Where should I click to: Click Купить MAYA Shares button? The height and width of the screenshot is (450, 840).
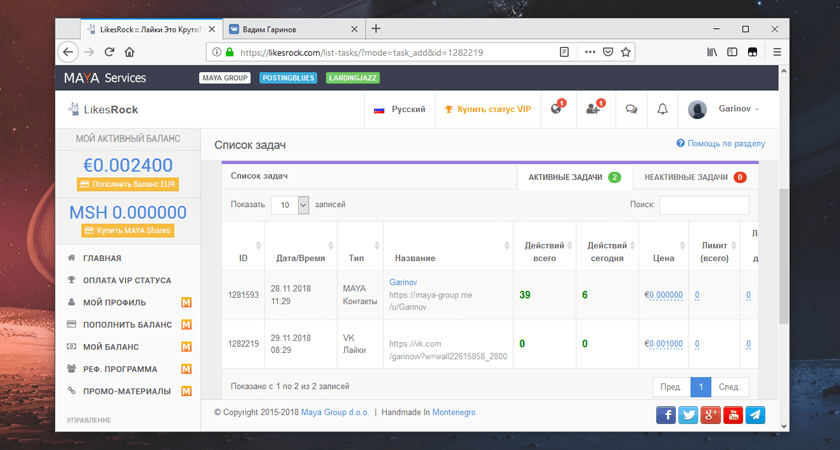pyautogui.click(x=128, y=230)
